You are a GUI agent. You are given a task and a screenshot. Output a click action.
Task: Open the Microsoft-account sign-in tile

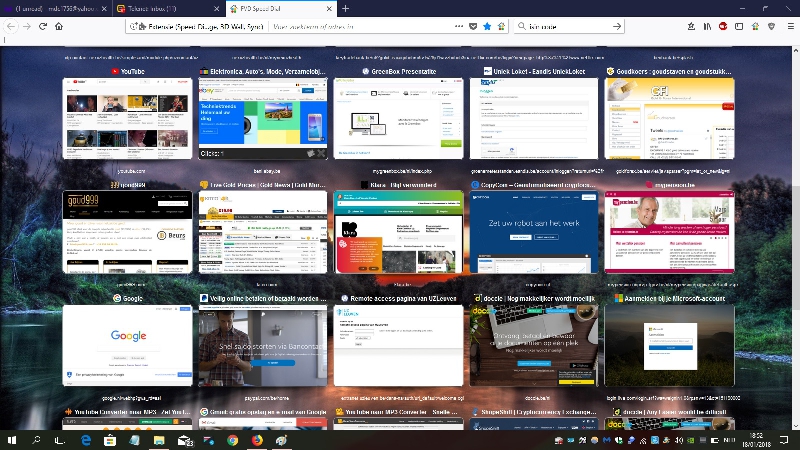[669, 345]
